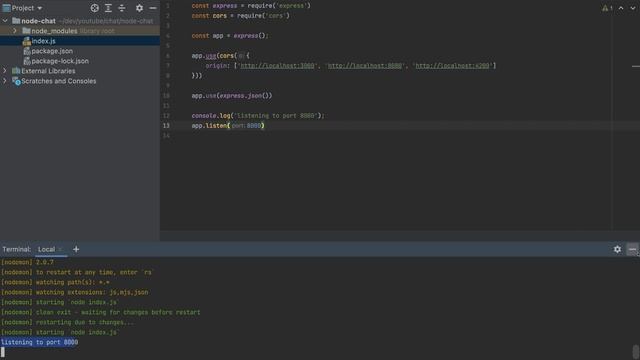This screenshot has width=640, height=360.
Task: Collapse the node-chat root folder
Action: click(5, 20)
